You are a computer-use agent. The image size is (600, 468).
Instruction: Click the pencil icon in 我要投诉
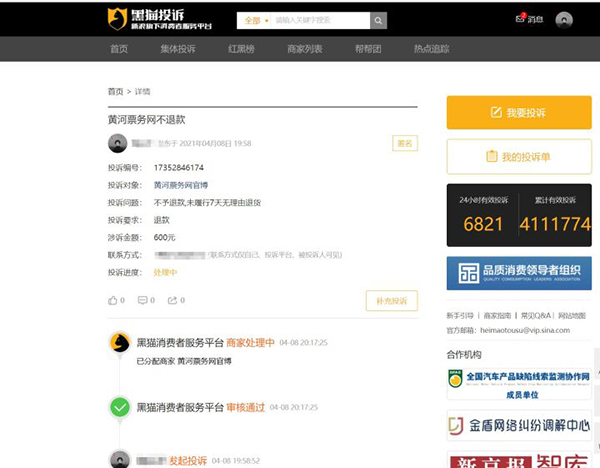[x=496, y=112]
